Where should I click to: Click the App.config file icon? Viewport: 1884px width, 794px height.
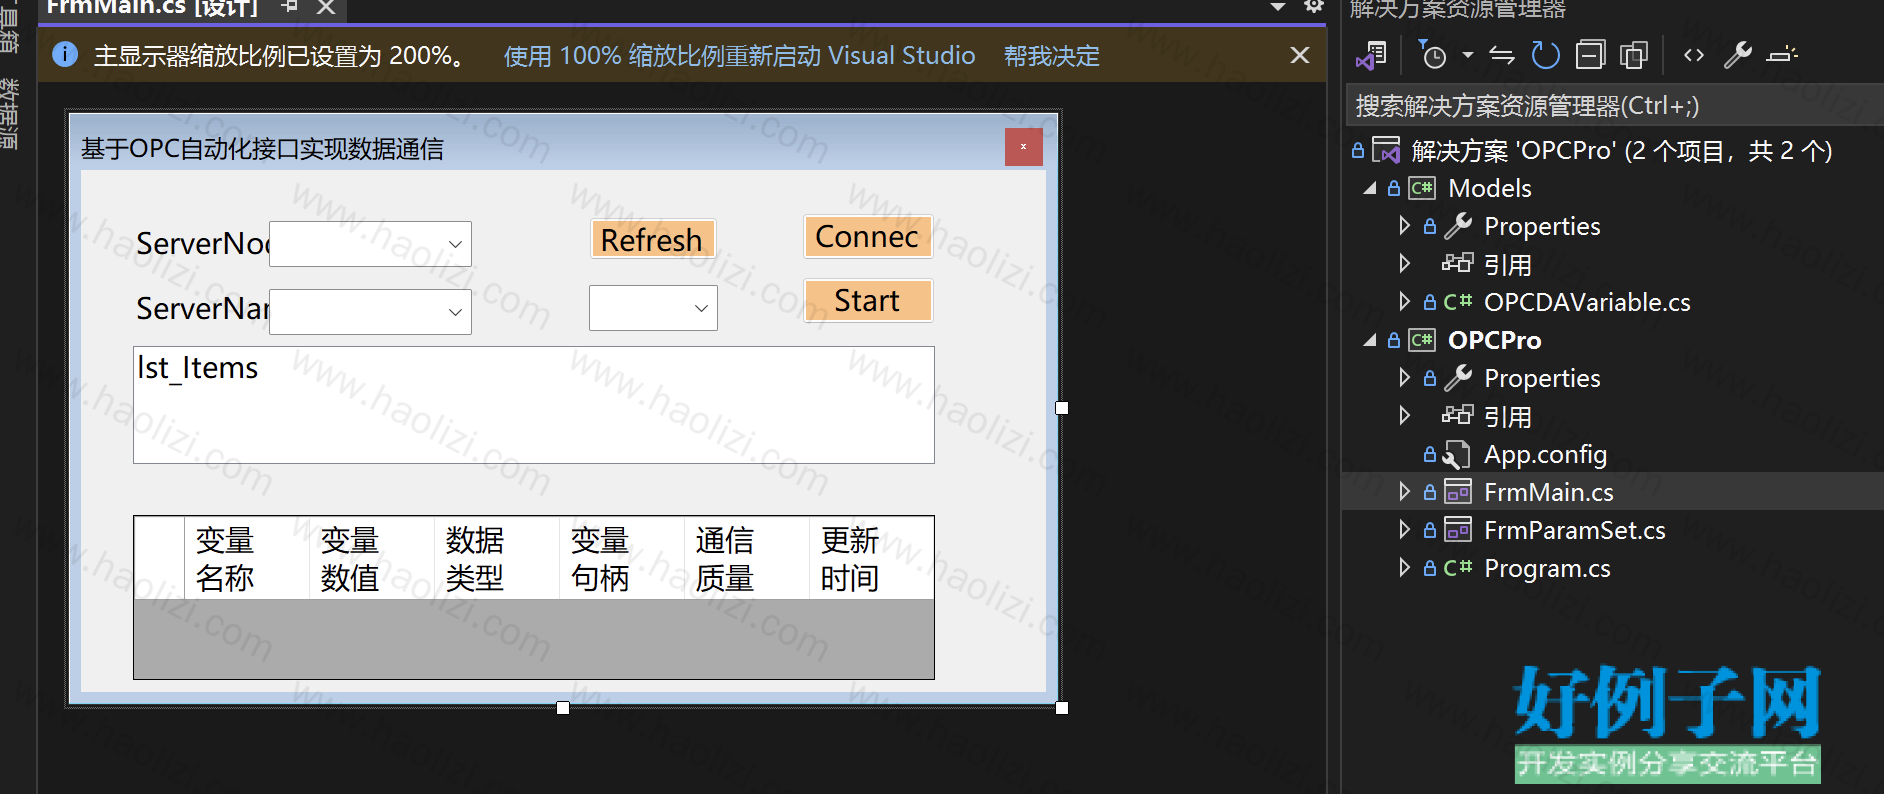click(1457, 455)
